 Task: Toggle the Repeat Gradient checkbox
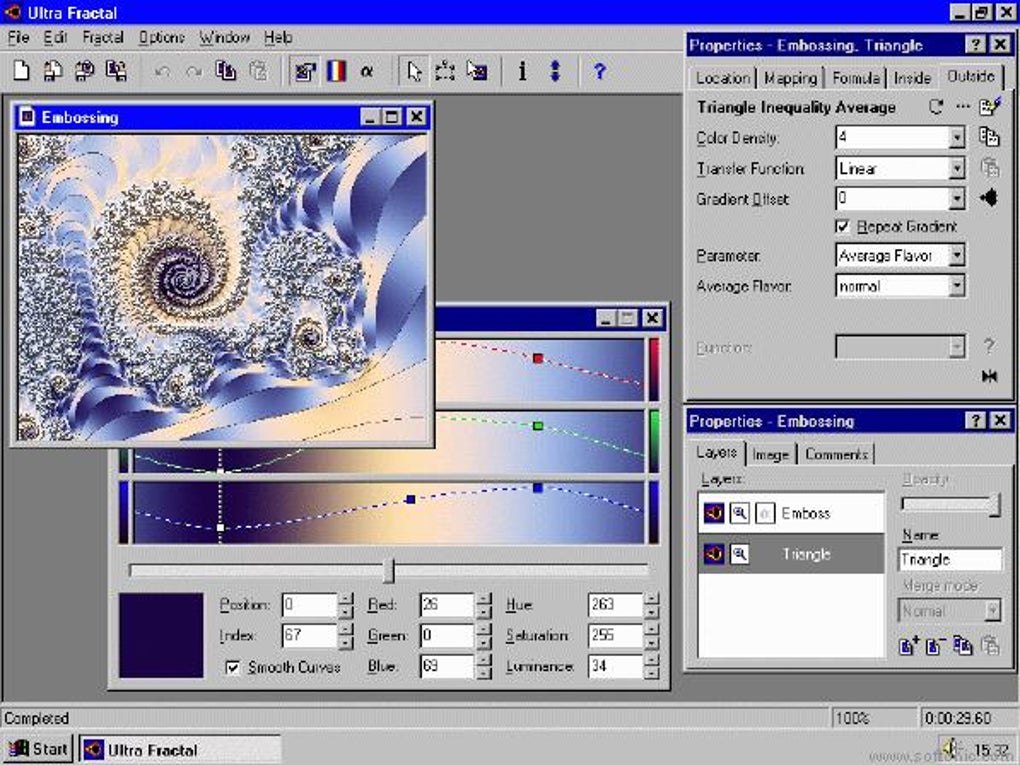[842, 226]
